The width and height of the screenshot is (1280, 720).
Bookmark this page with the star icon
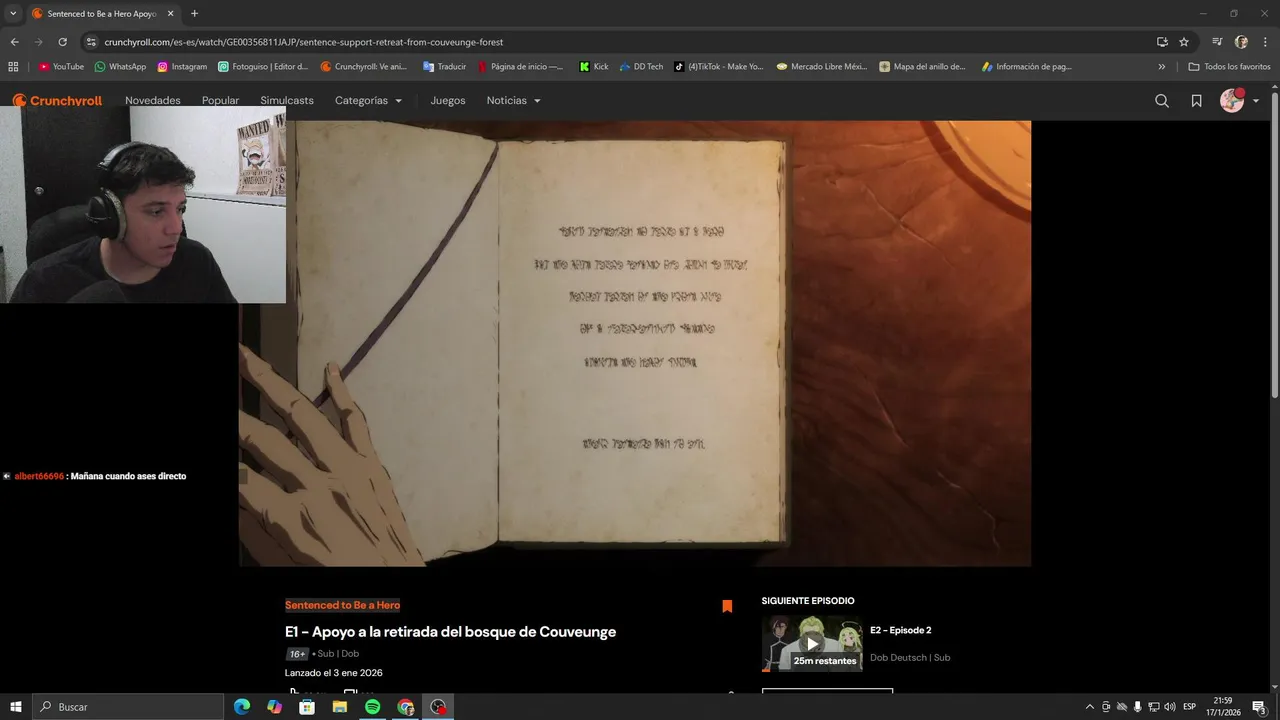(1184, 42)
